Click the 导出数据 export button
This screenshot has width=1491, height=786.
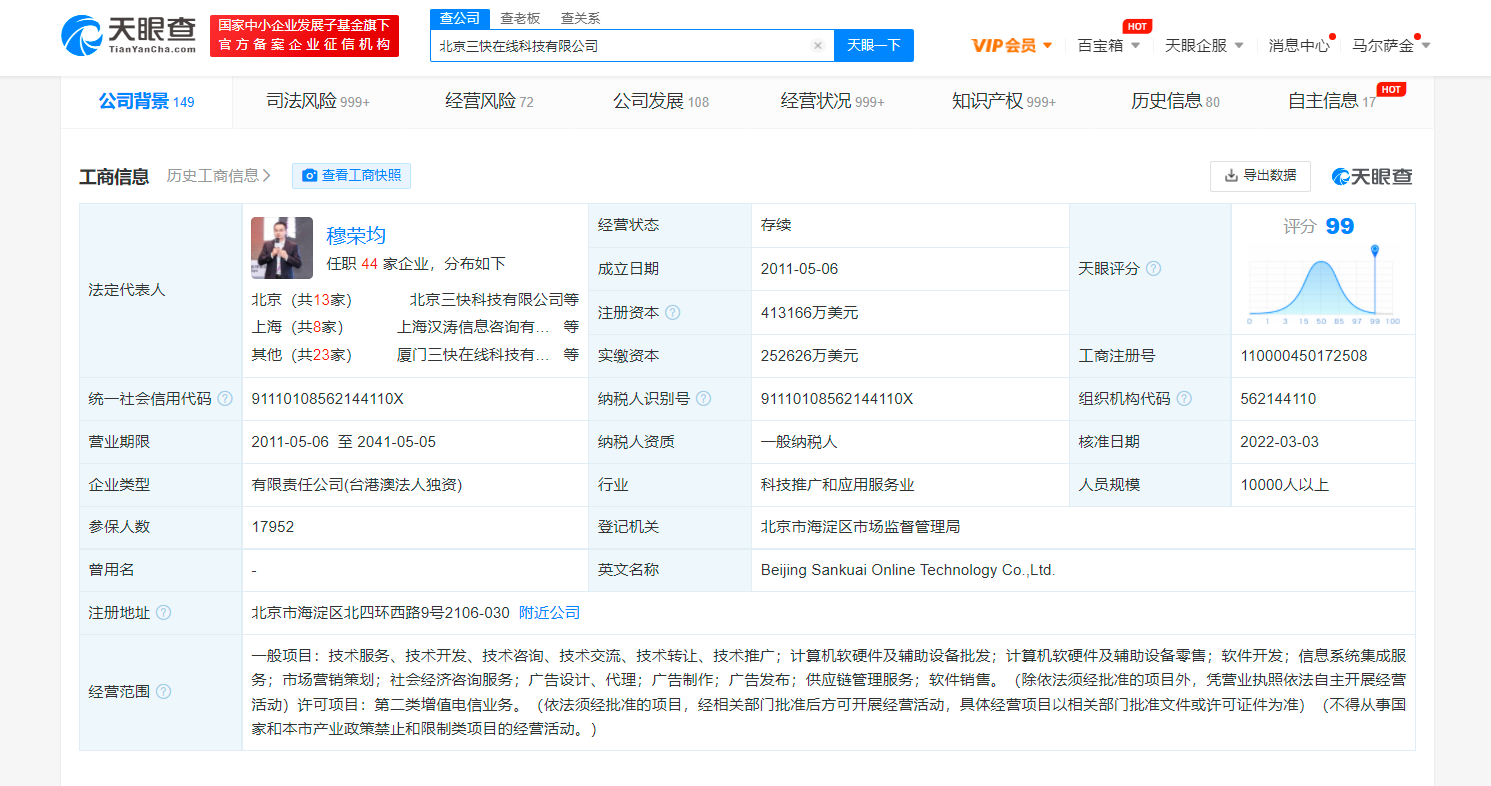tap(1259, 176)
